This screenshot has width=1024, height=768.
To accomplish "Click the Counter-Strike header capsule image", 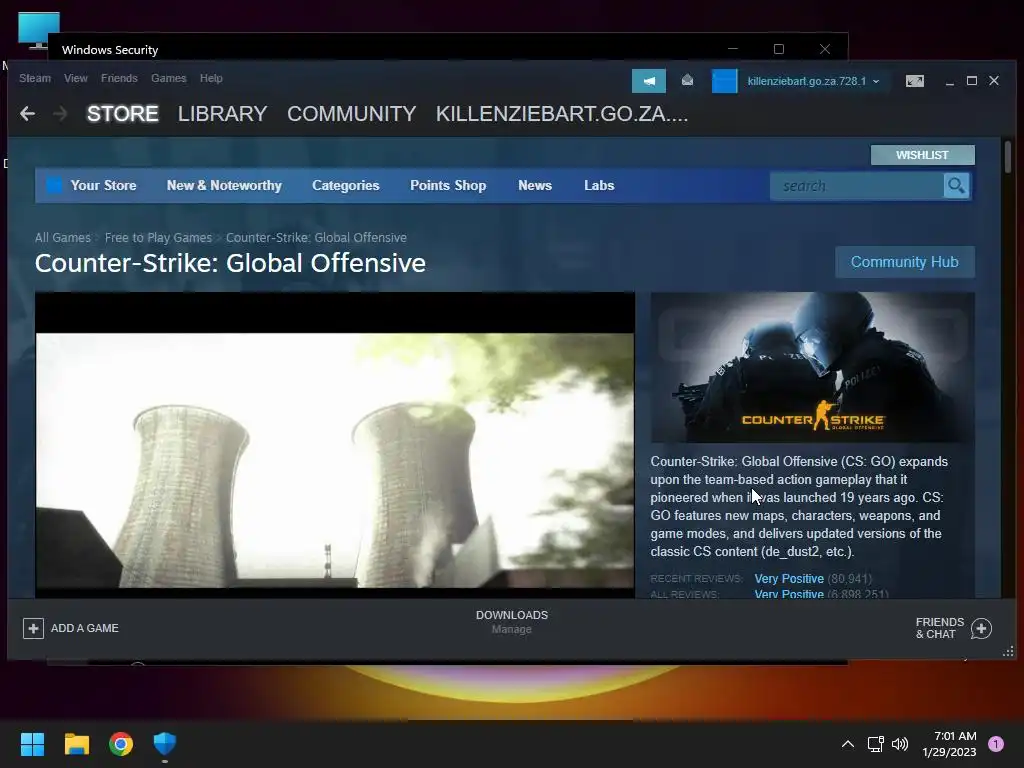I will tap(812, 368).
